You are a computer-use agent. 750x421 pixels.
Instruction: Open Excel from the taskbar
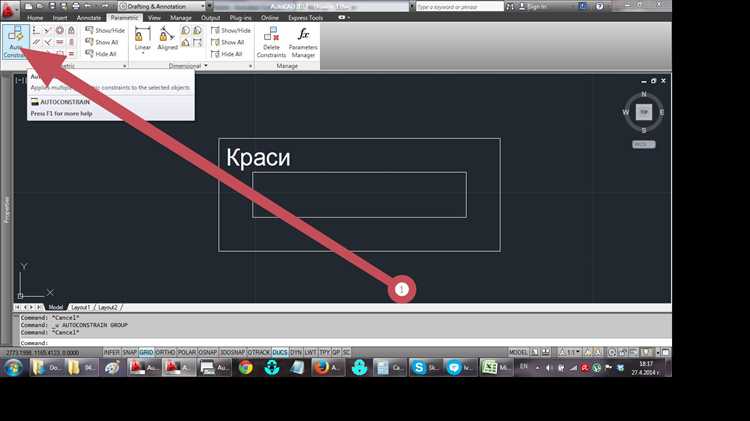pyautogui.click(x=496, y=367)
